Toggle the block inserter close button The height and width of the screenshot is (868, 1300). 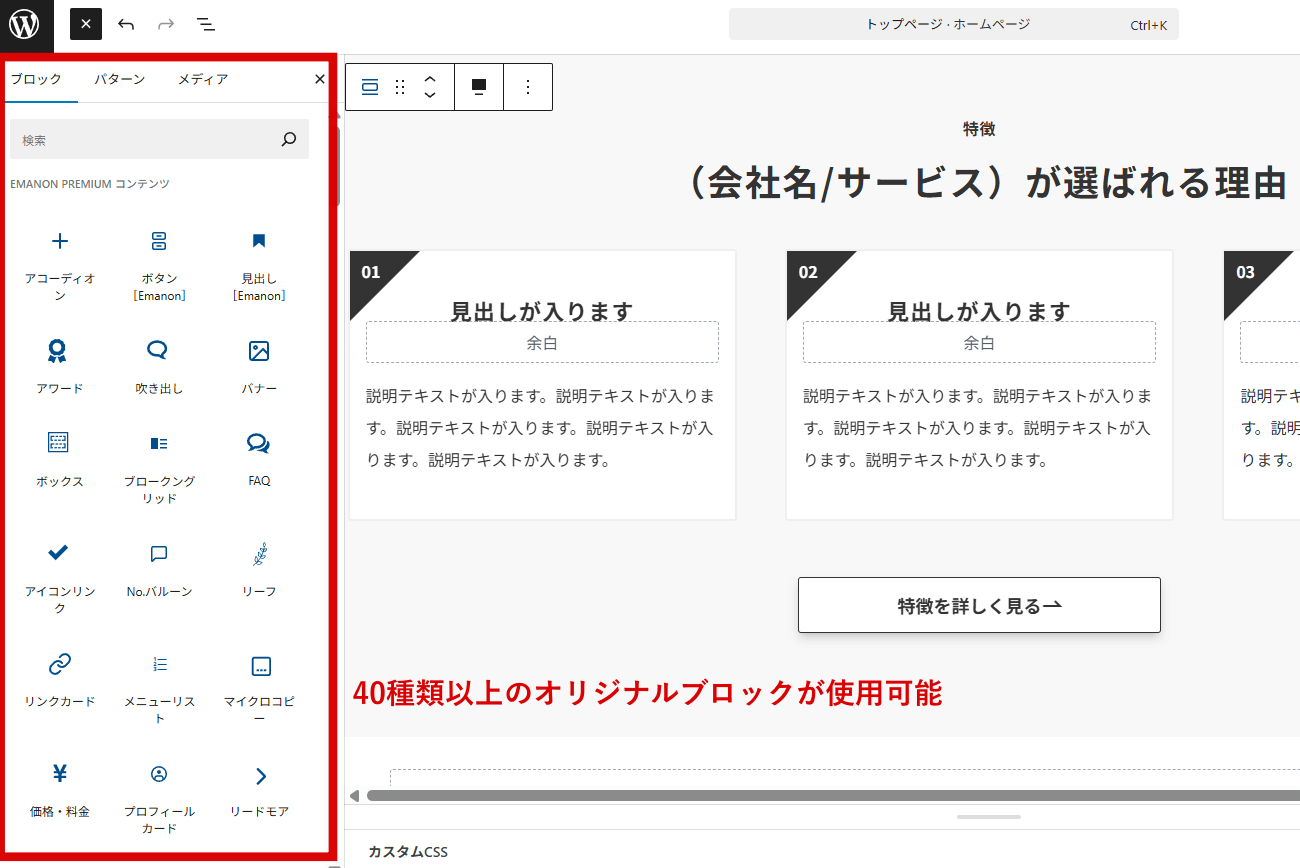pyautogui.click(x=86, y=25)
